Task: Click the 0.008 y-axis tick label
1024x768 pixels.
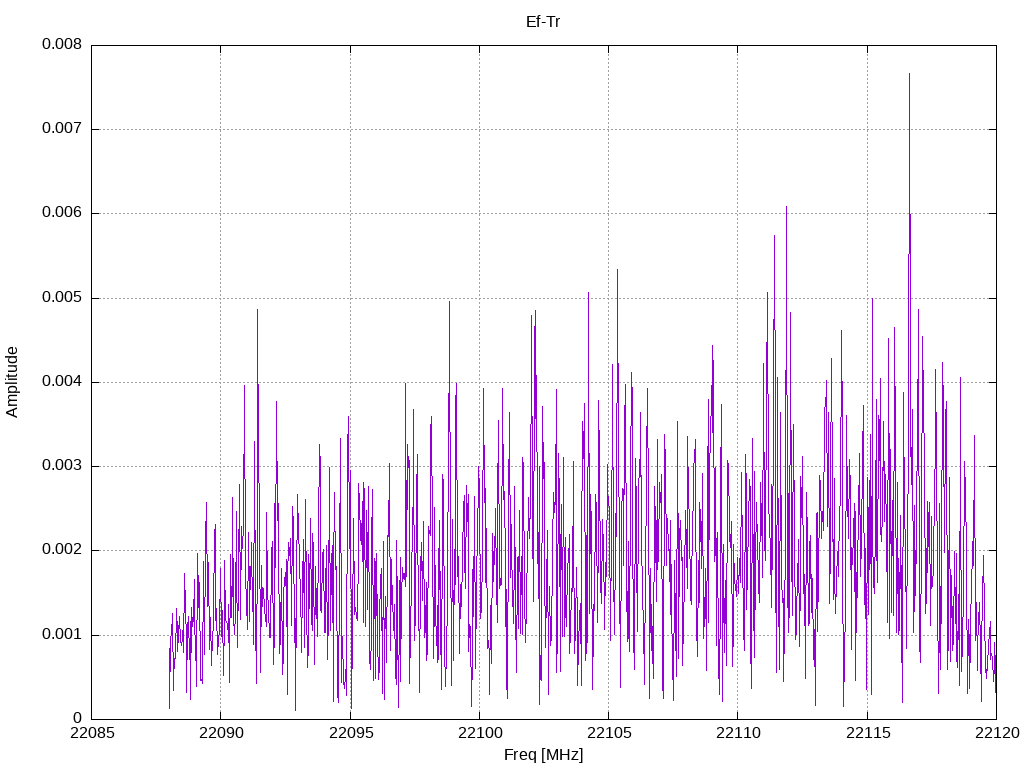Action: pos(62,44)
